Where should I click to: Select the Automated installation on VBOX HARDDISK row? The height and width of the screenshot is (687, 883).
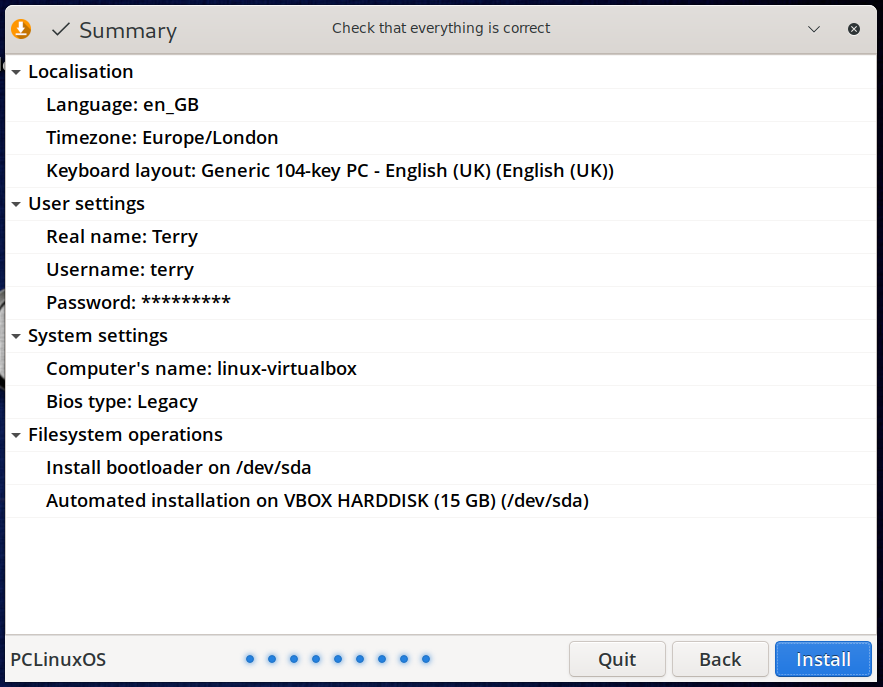441,501
